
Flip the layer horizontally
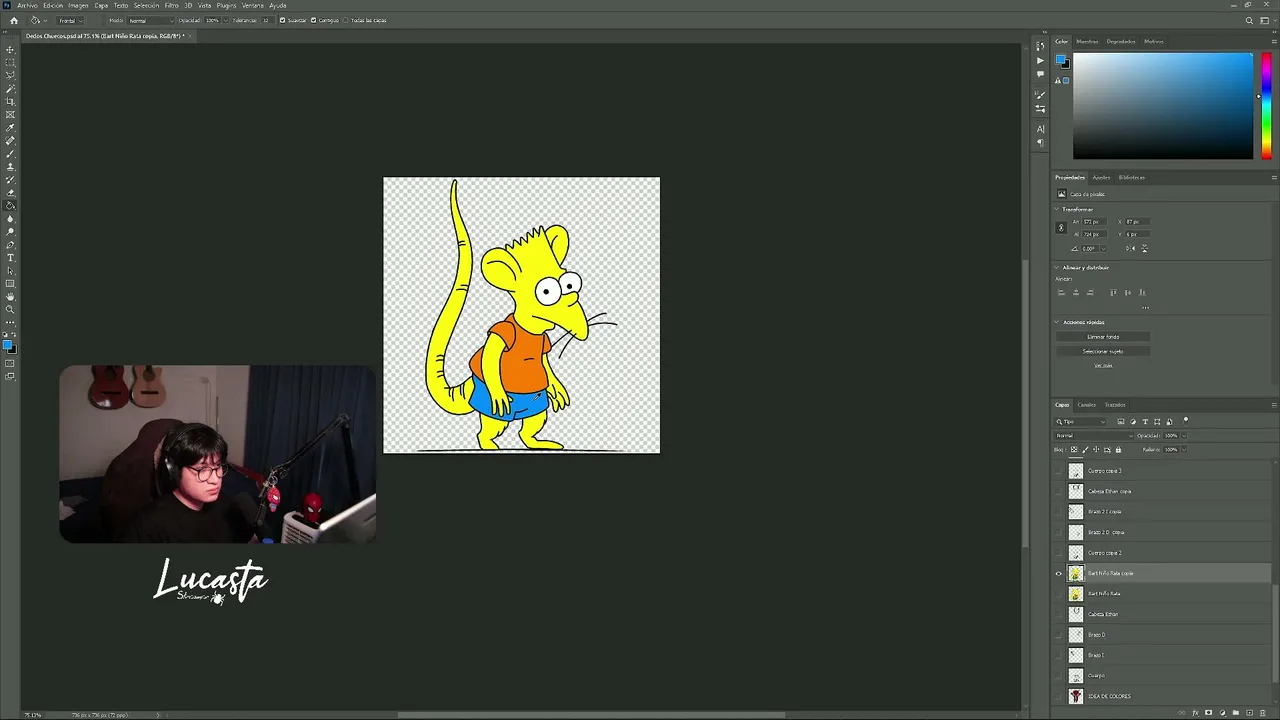pyautogui.click(x=1130, y=248)
